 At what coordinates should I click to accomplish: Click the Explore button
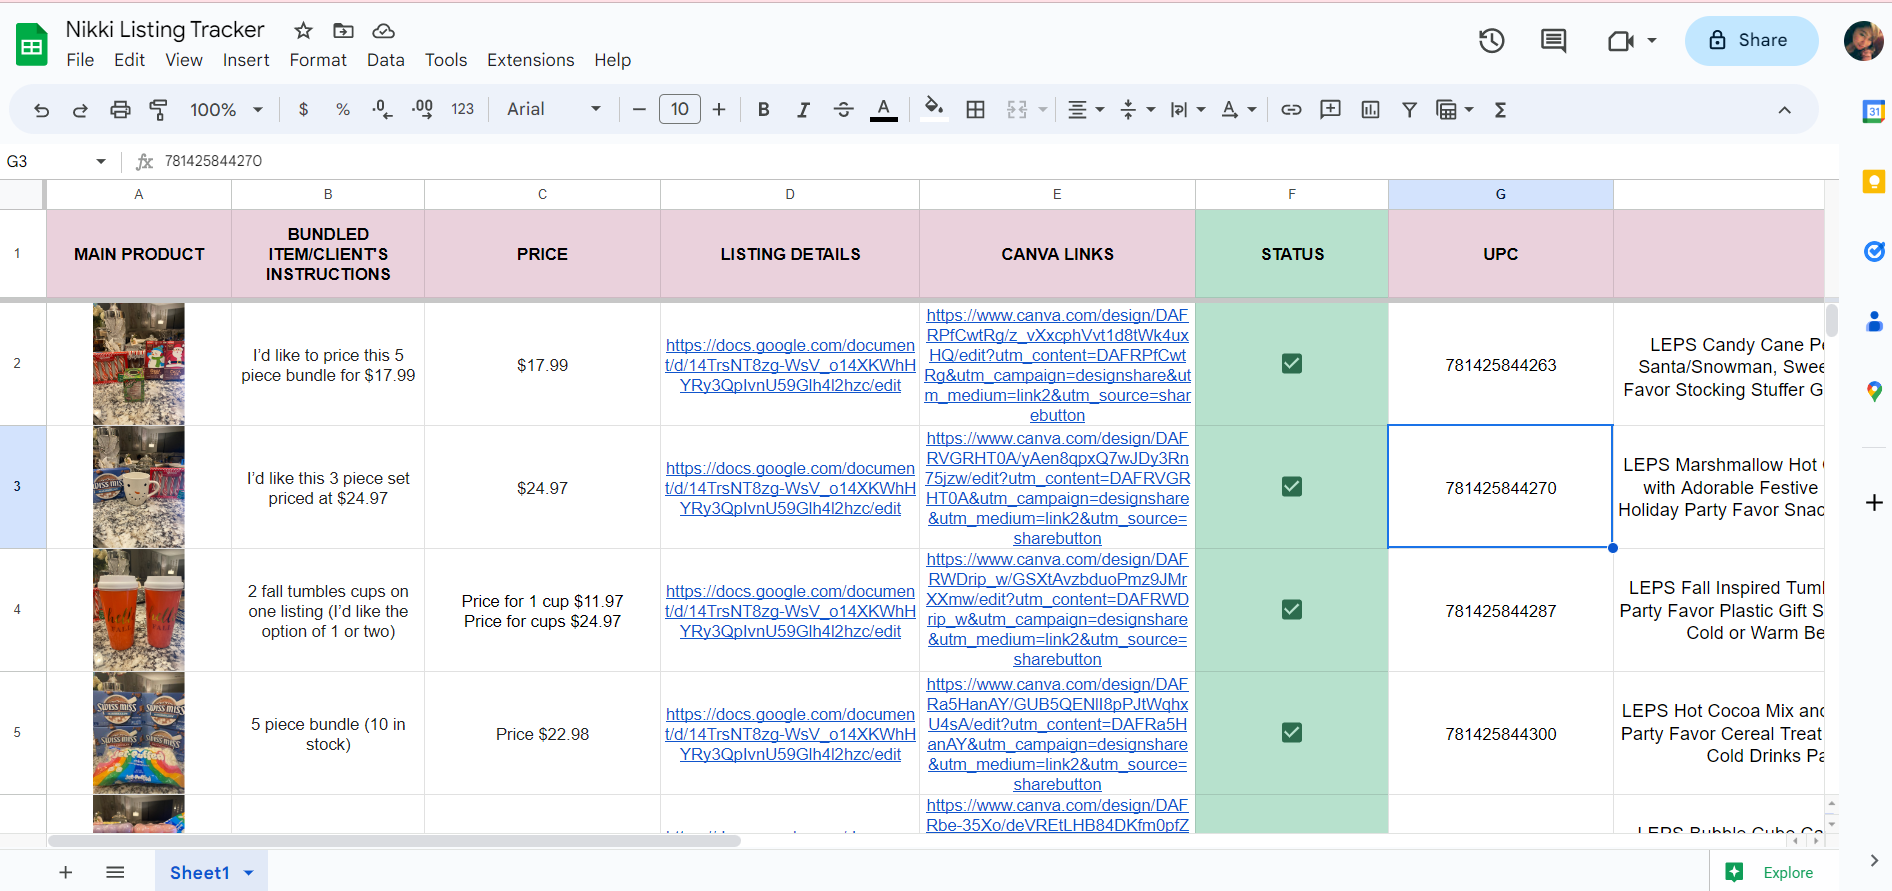tap(1770, 873)
